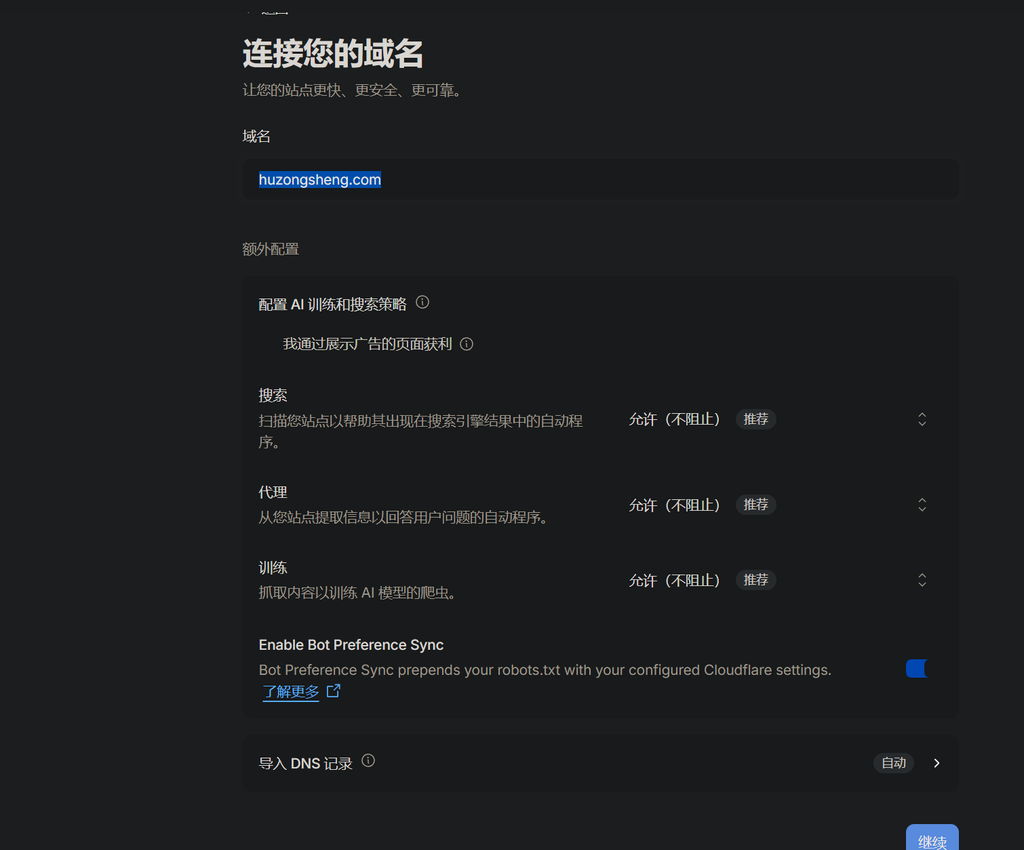The width and height of the screenshot is (1024, 850).
Task: Click the huzongsheng.com domain input field
Action: click(600, 180)
